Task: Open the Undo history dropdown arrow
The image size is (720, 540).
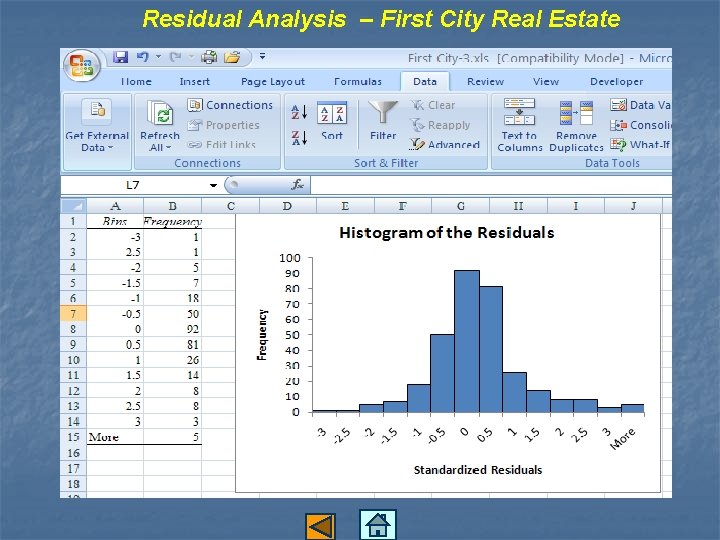Action: click(x=158, y=56)
